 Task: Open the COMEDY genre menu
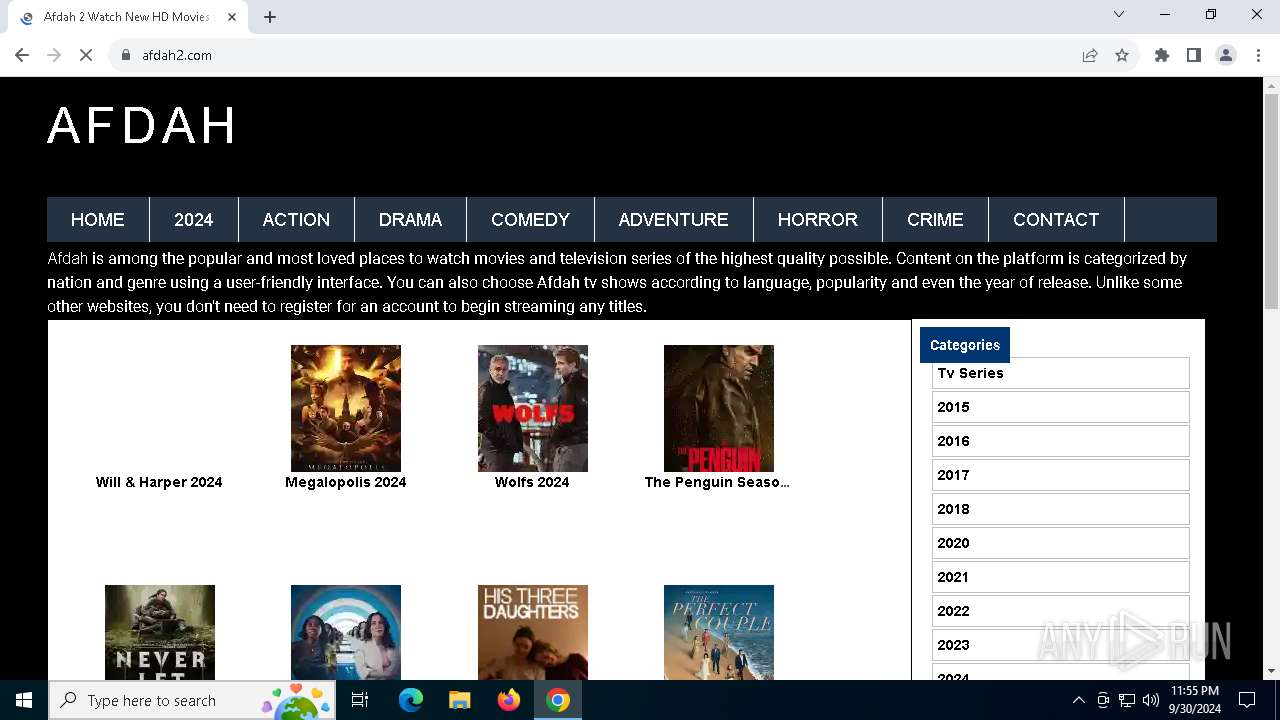(530, 220)
